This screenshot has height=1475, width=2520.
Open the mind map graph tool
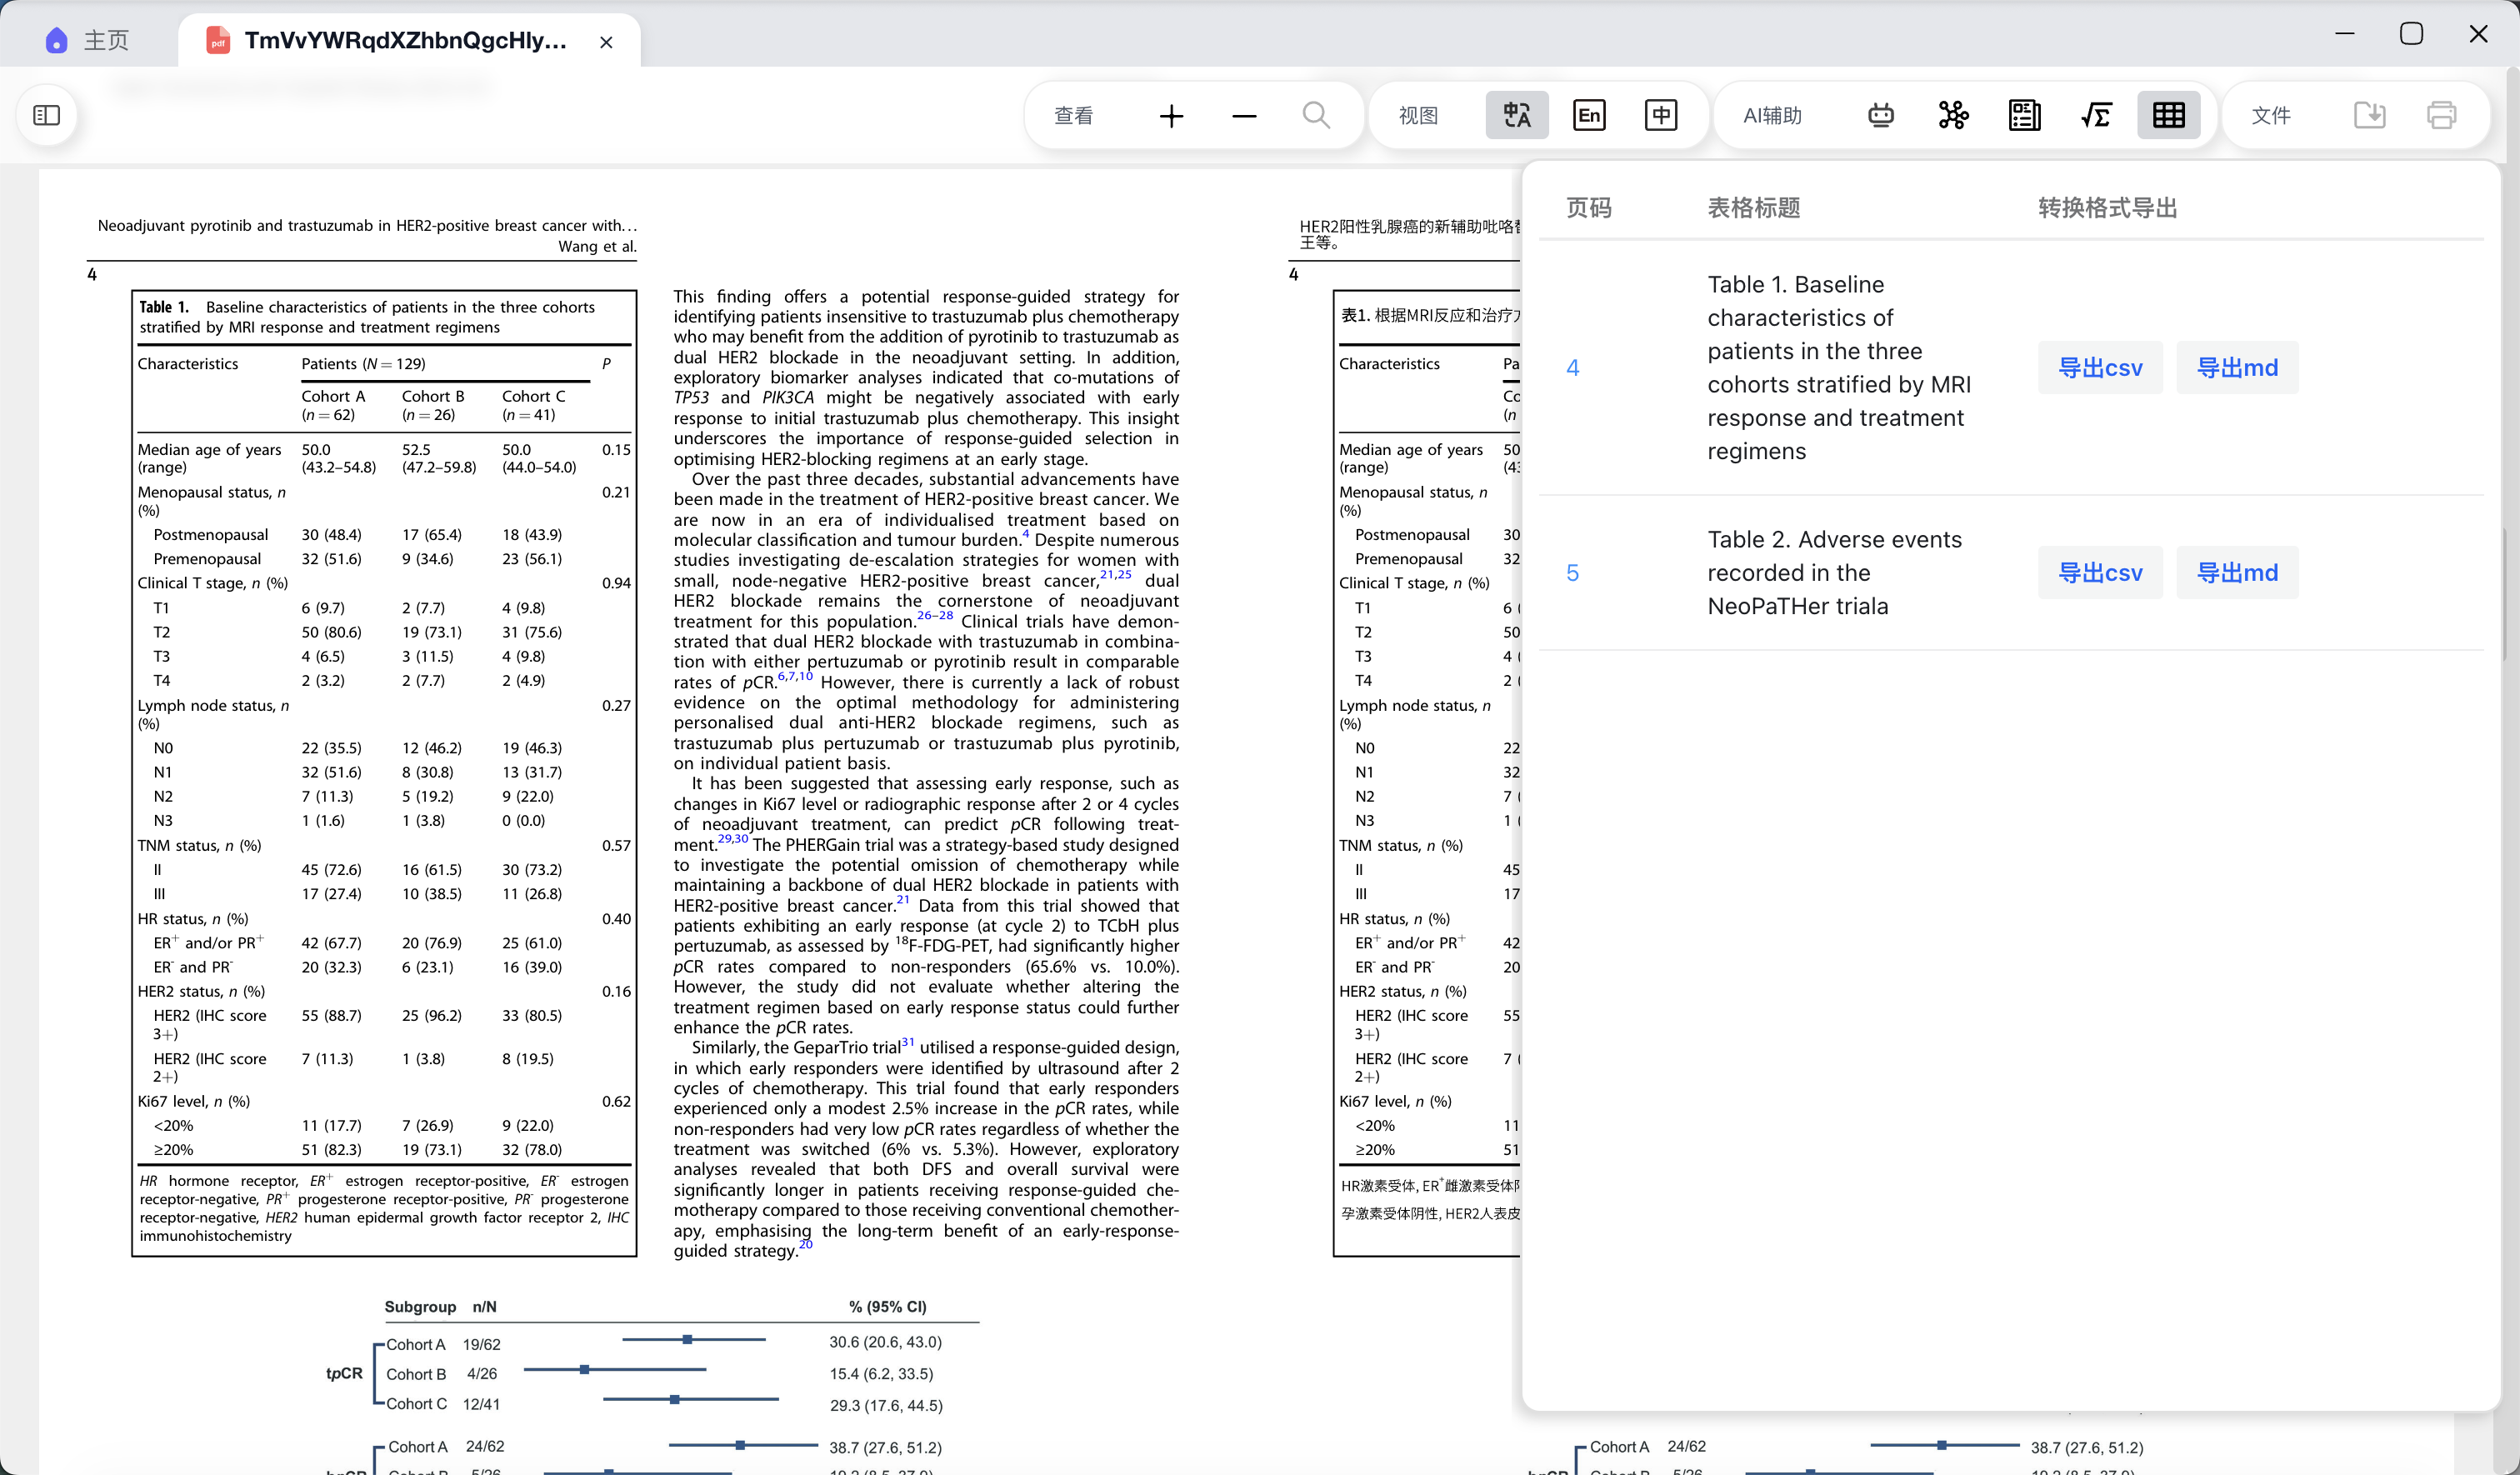tap(1952, 116)
